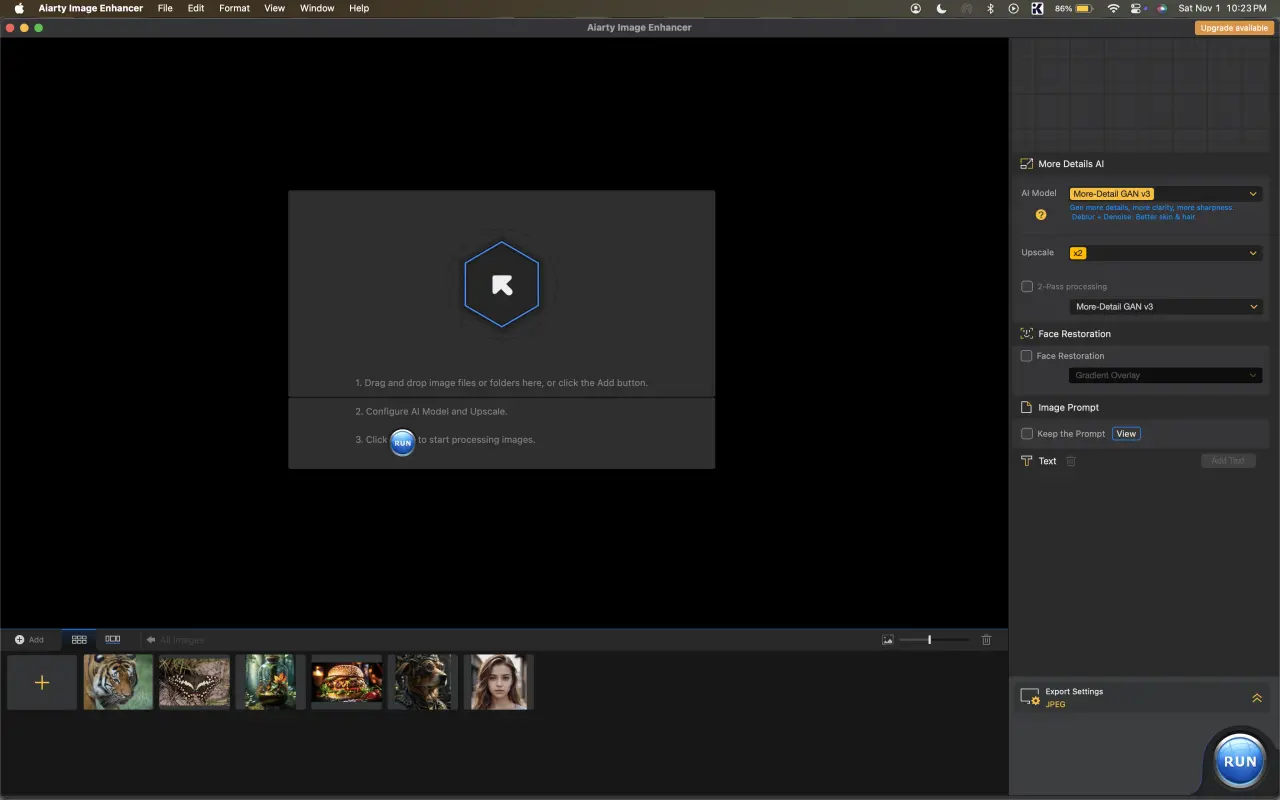
Task: Click the AI Model help question mark icon
Action: coord(1041,215)
